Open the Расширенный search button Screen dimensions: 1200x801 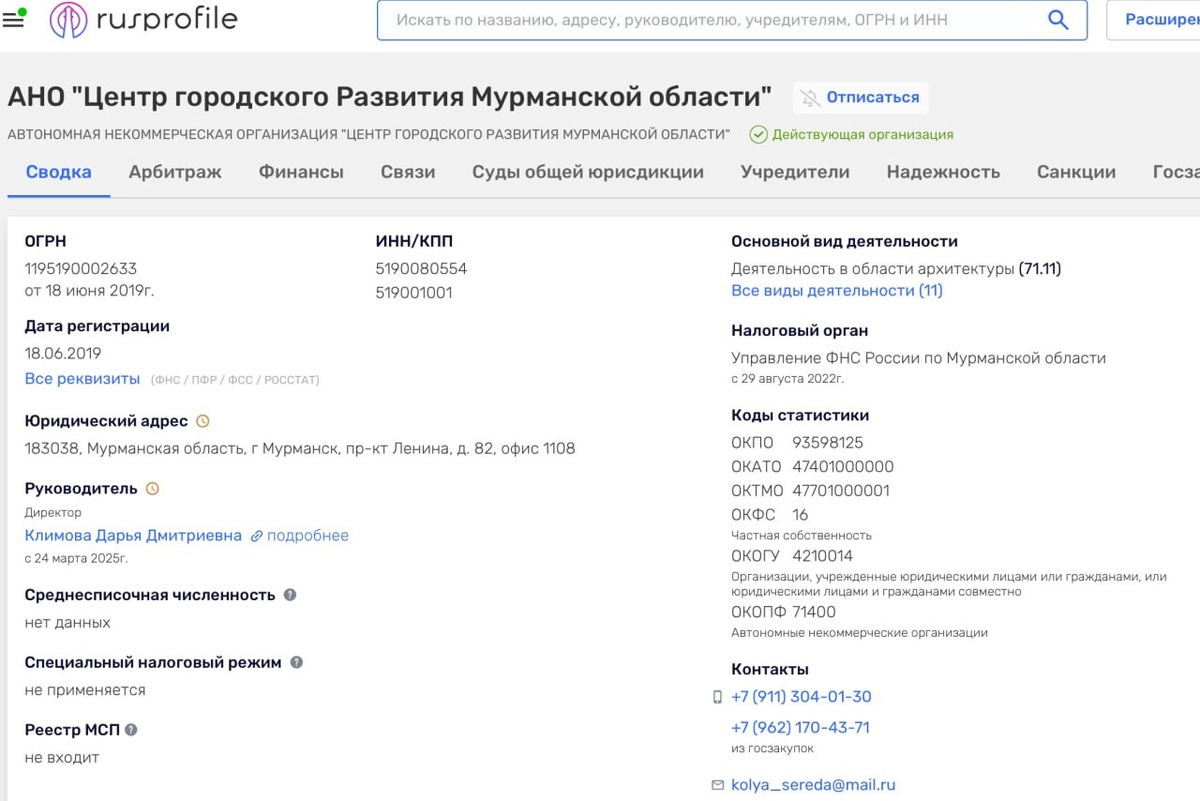click(x=1154, y=20)
